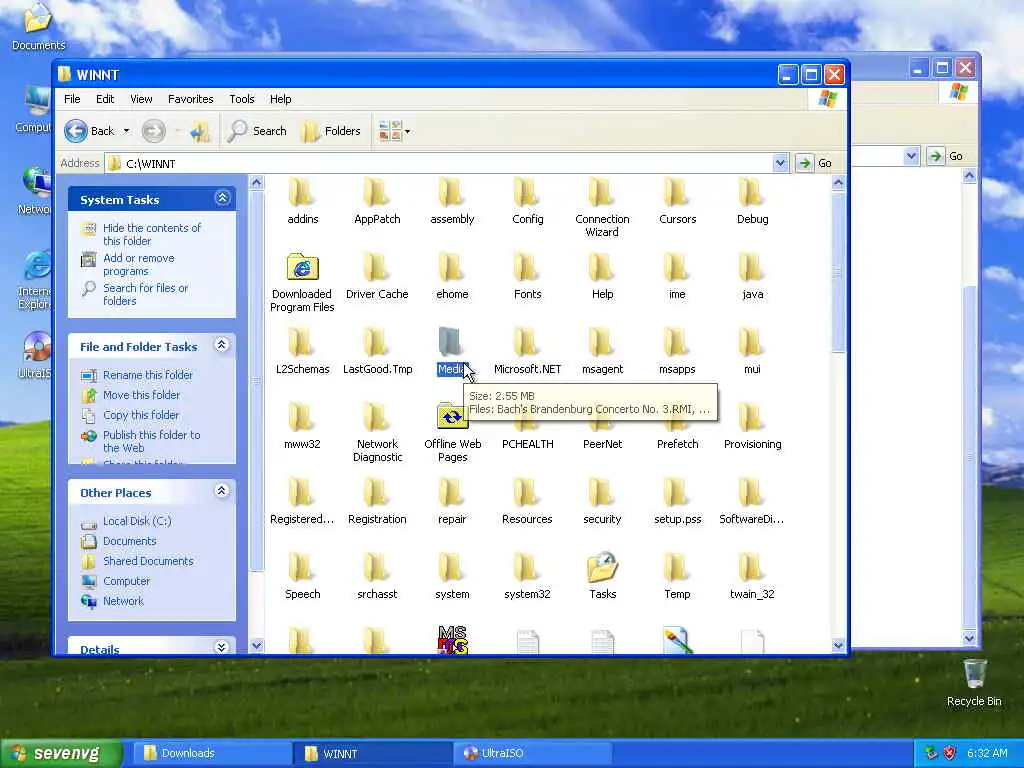The width and height of the screenshot is (1024, 768).
Task: Expand the Details panel
Action: 222,647
